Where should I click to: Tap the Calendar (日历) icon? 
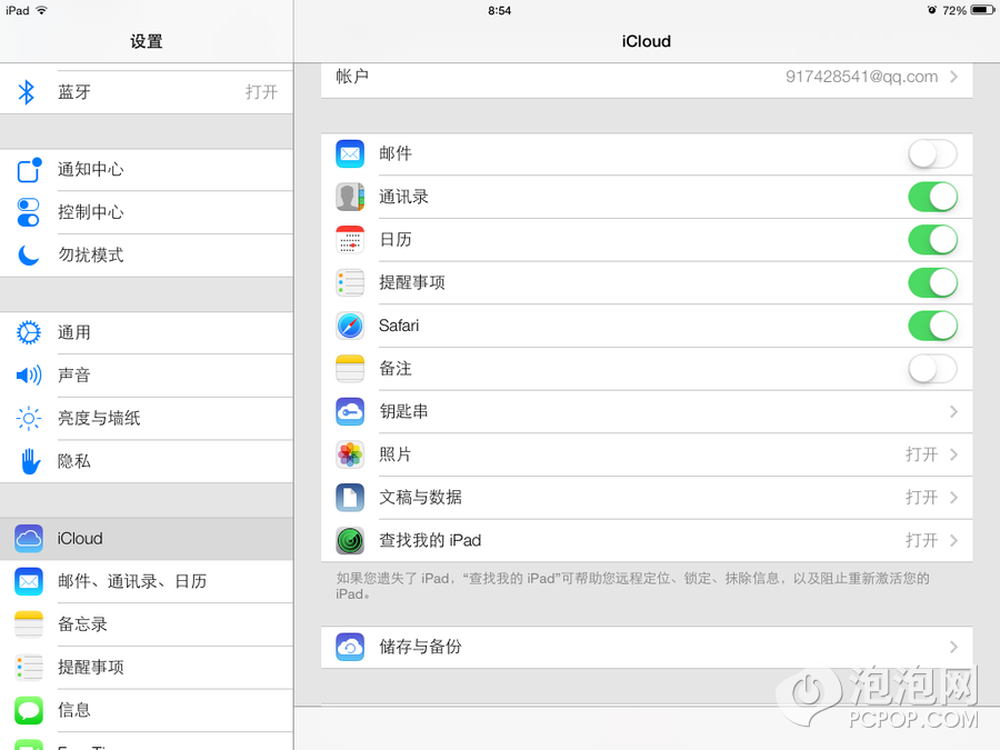click(x=350, y=240)
